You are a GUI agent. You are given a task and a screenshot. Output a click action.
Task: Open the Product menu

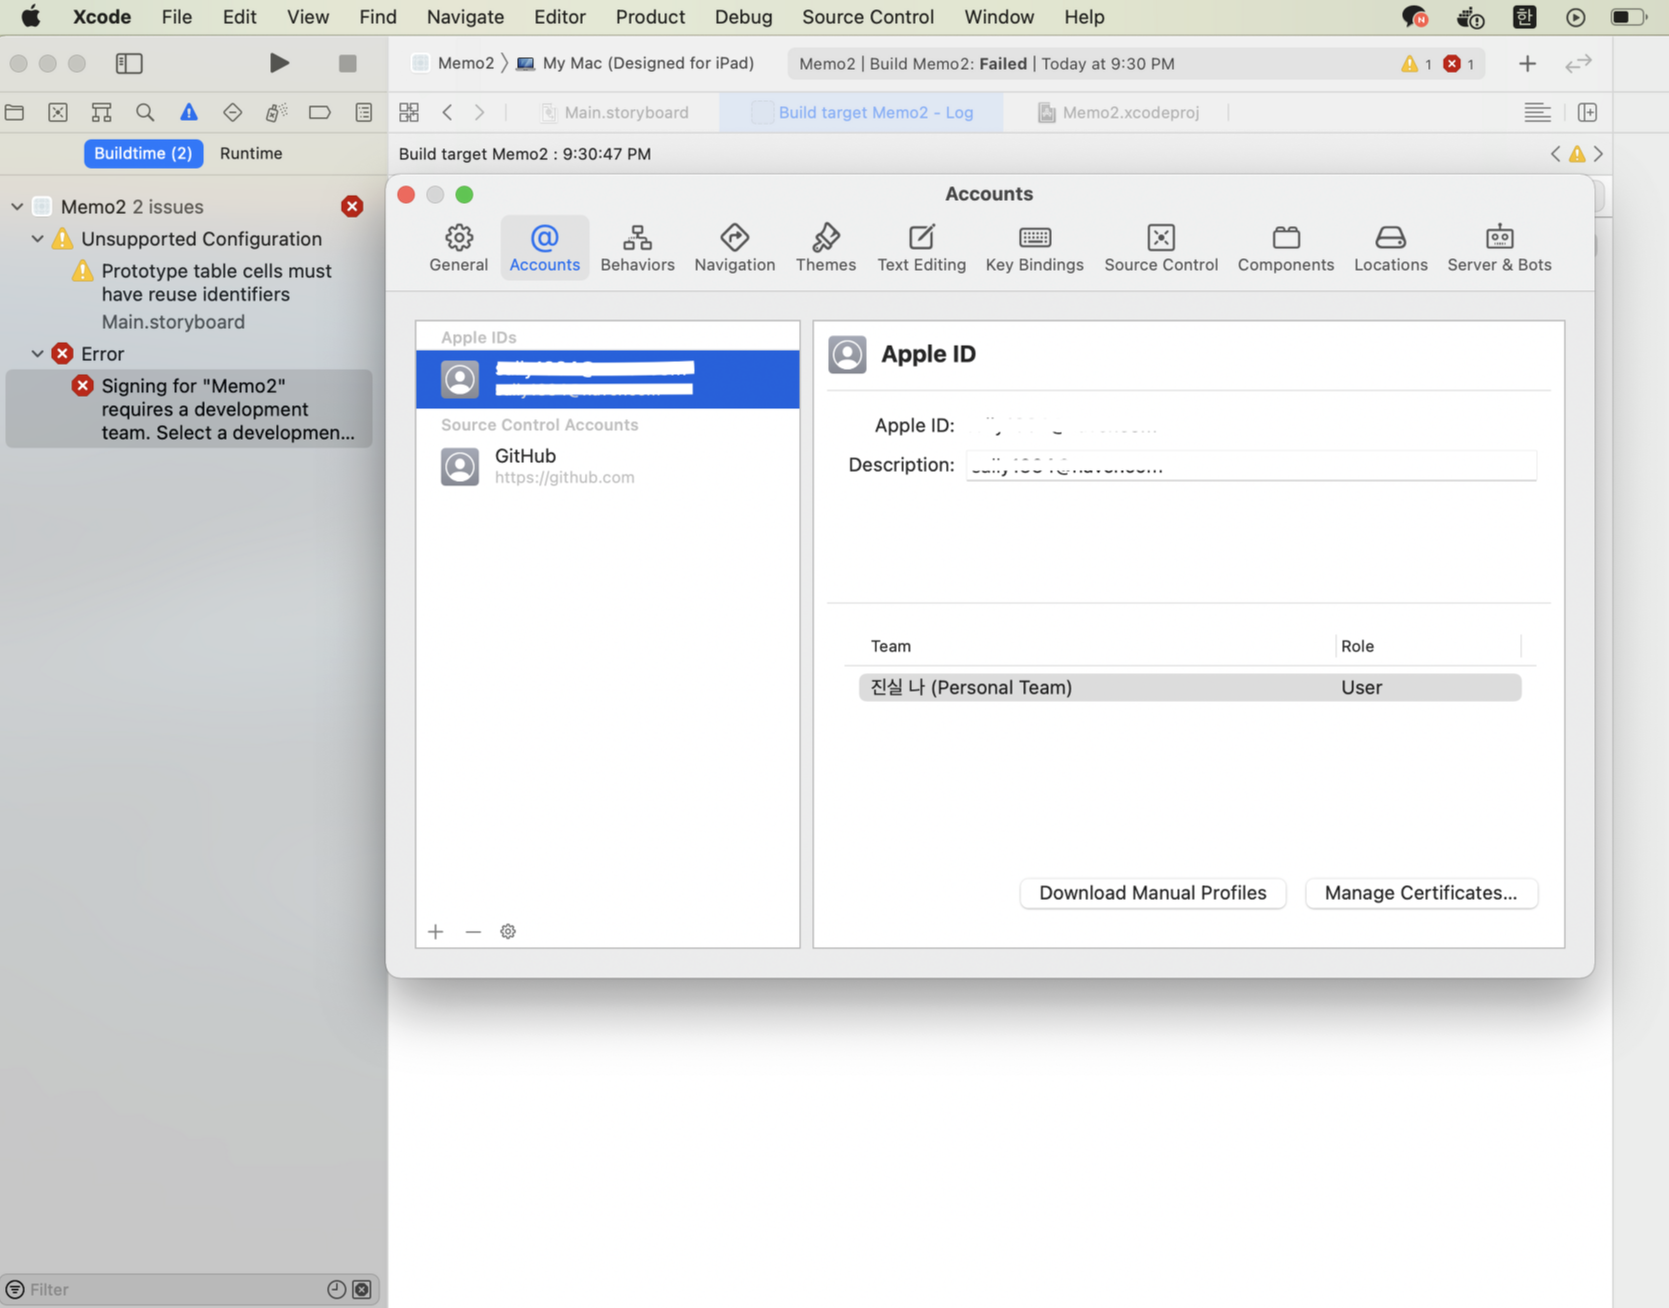650,17
